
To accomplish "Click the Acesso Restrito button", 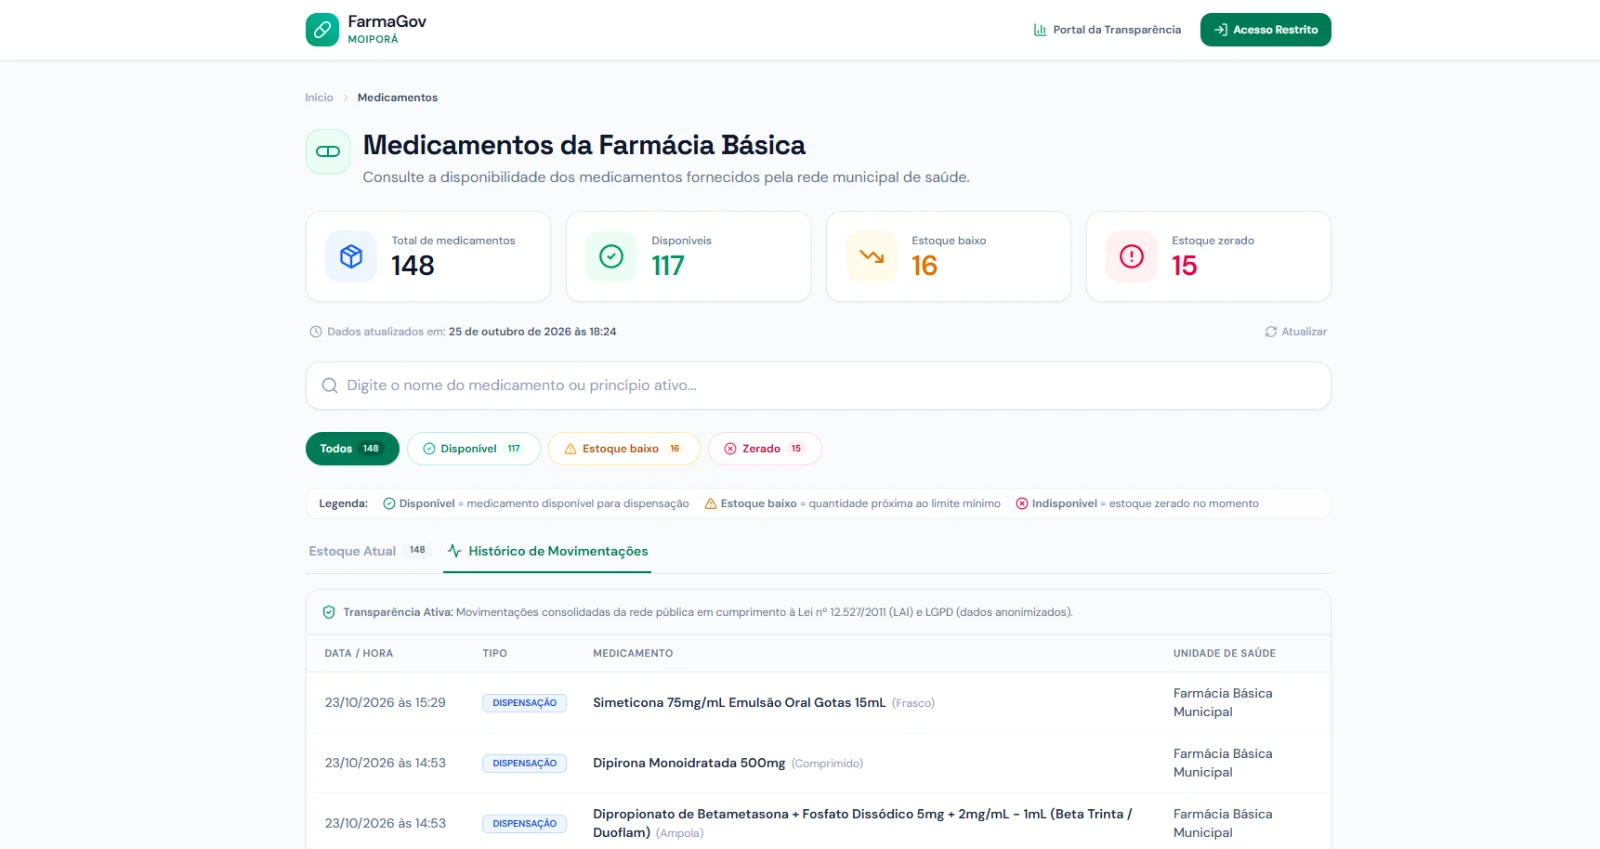I will point(1265,30).
